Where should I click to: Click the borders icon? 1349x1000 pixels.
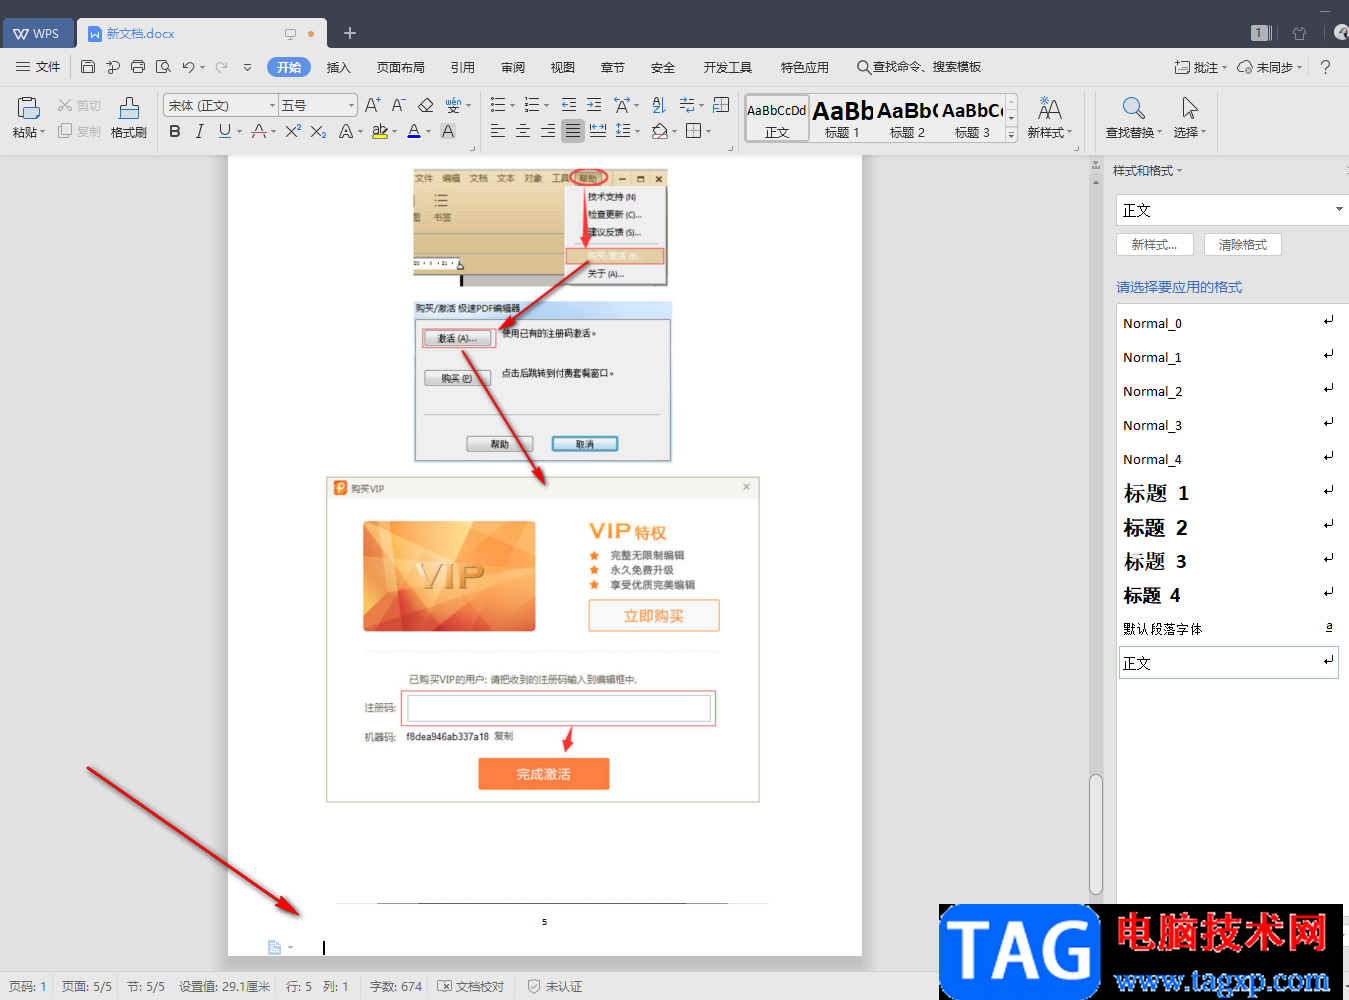[694, 131]
